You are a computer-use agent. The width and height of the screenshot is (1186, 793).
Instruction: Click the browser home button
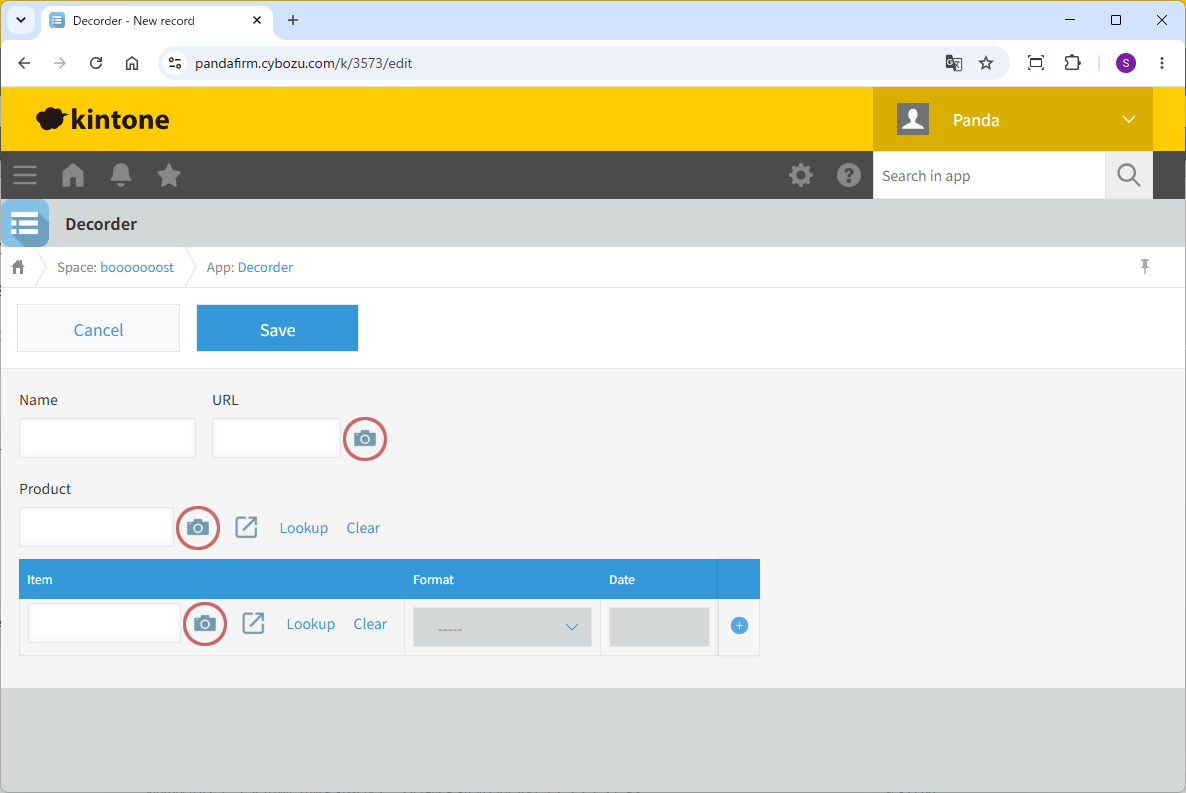point(132,63)
